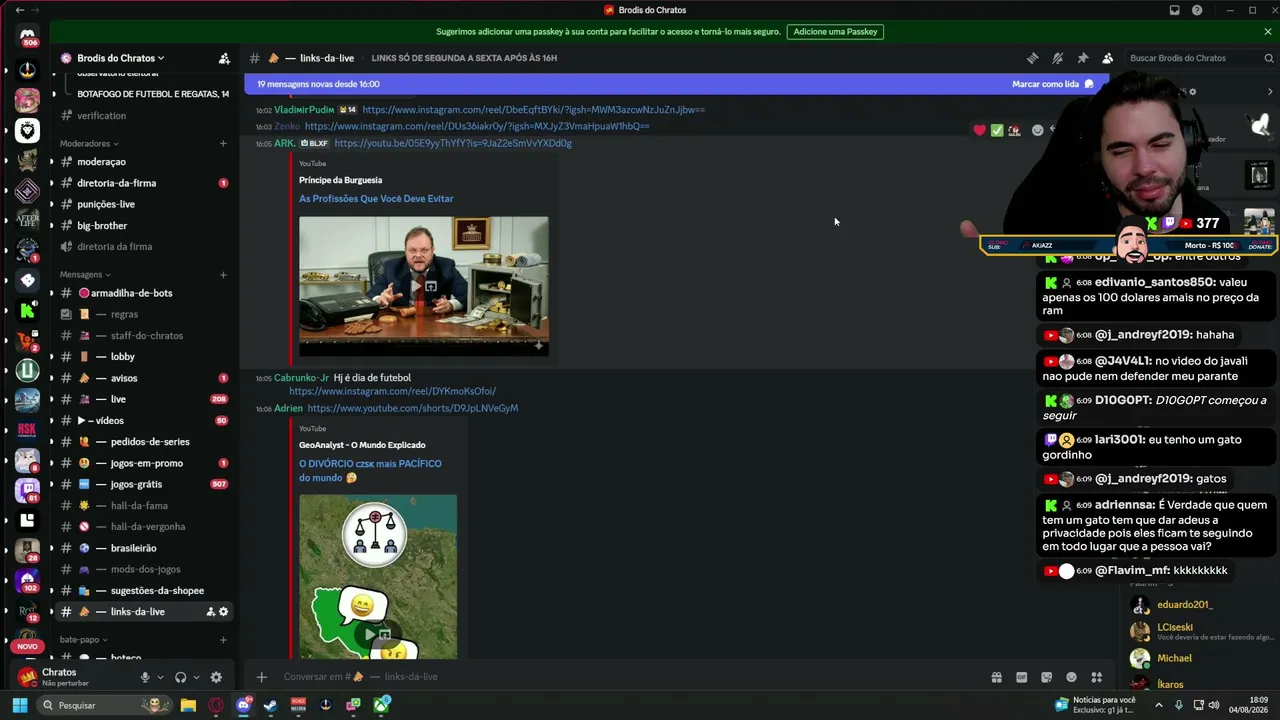
Task: Show hidden system tray icons
Action: pos(1159,705)
